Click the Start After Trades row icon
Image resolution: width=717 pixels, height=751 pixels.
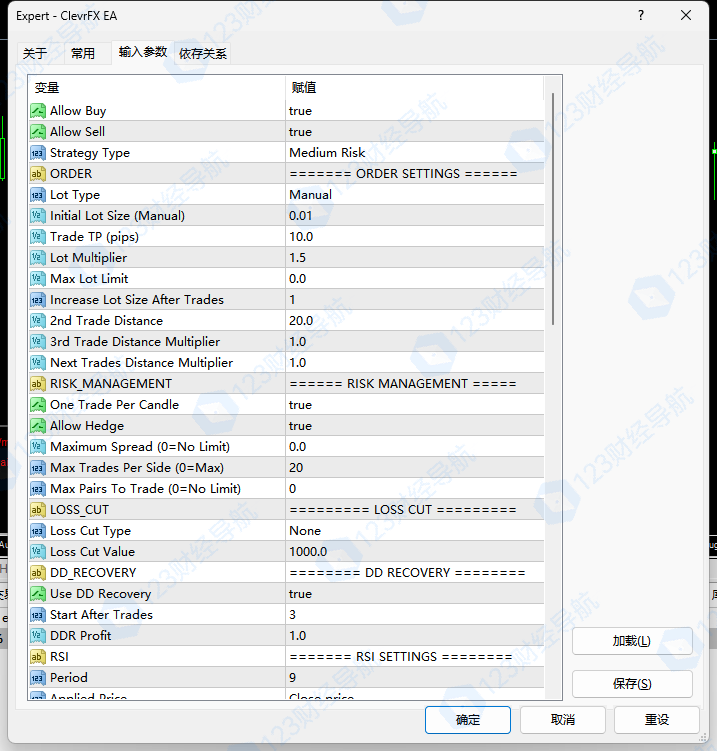click(x=38, y=615)
